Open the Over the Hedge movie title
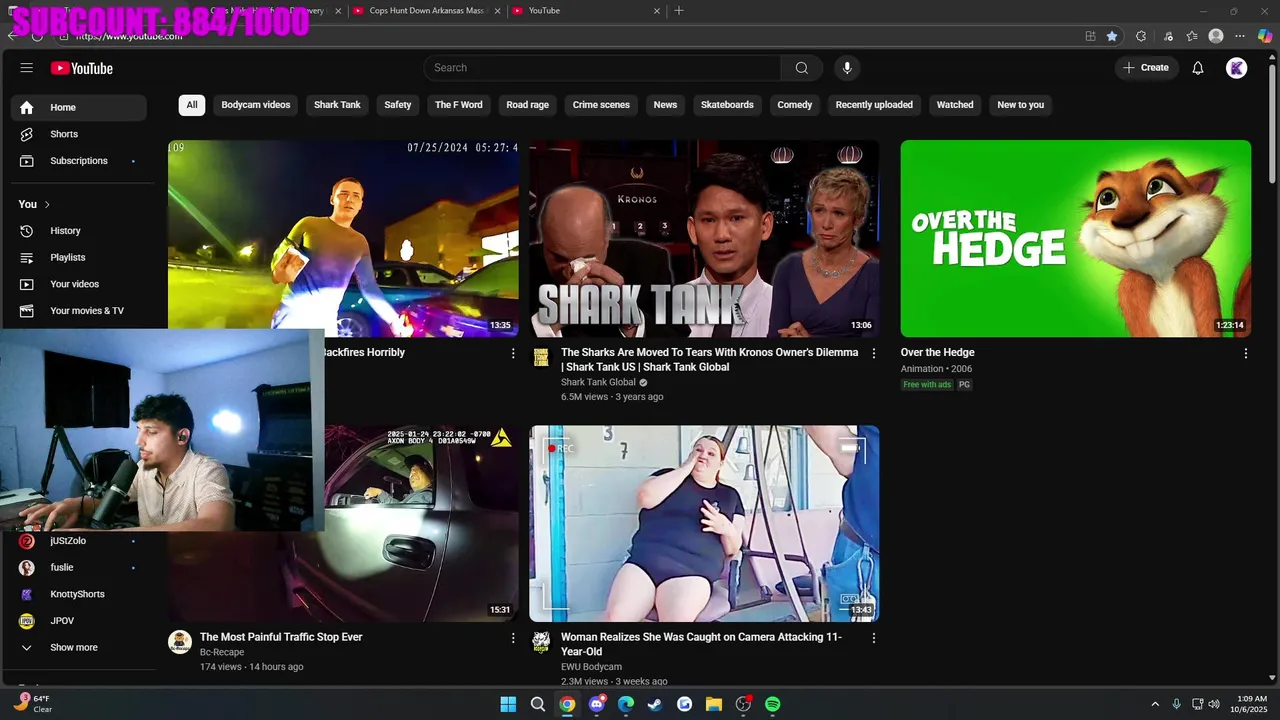The image size is (1280, 720). click(937, 353)
